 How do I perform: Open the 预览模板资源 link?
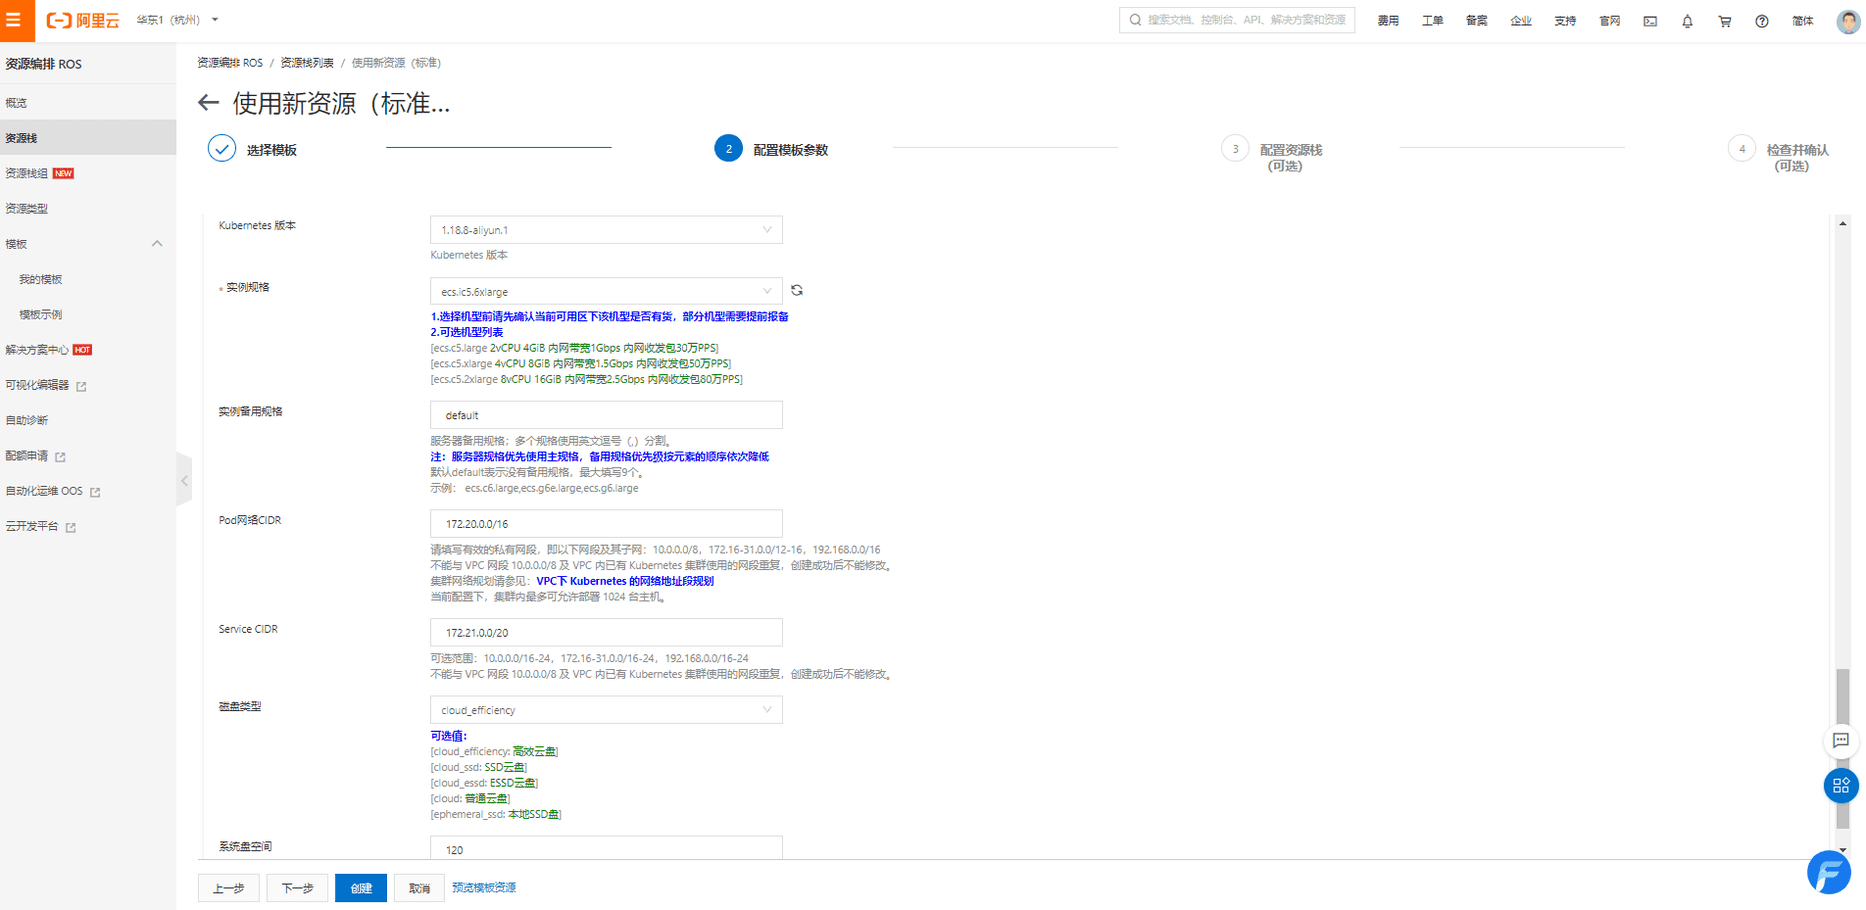tap(484, 888)
